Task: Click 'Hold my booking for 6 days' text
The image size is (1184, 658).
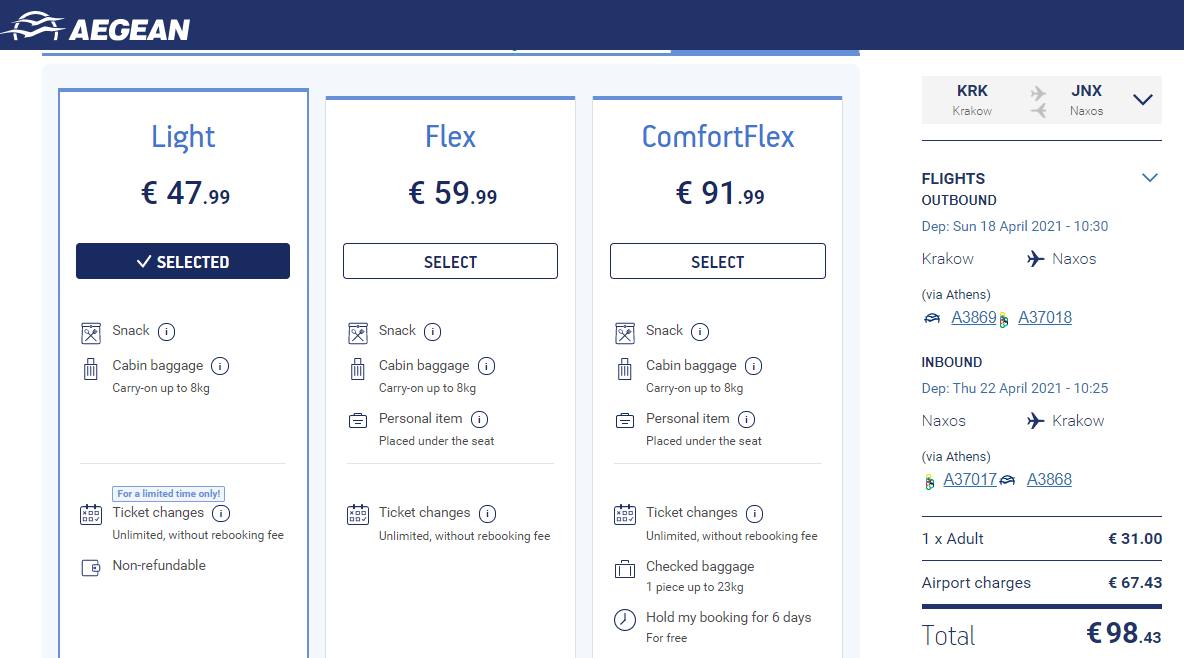Action: click(x=728, y=618)
